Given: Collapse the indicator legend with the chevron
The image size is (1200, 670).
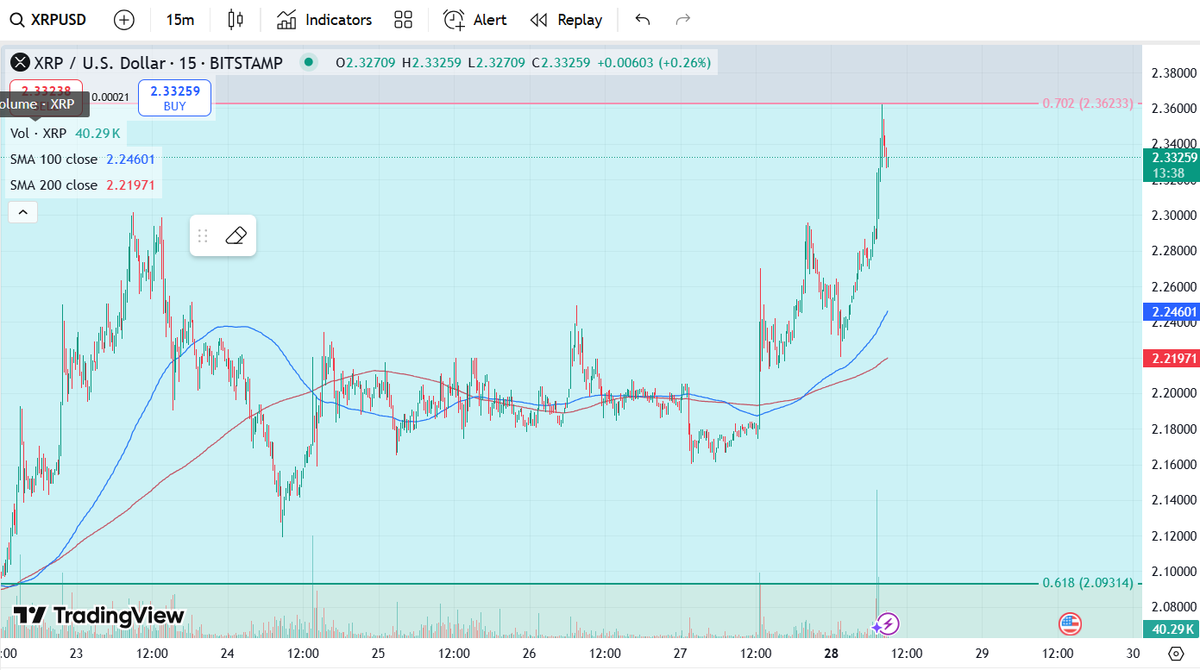Looking at the screenshot, I should click(23, 211).
